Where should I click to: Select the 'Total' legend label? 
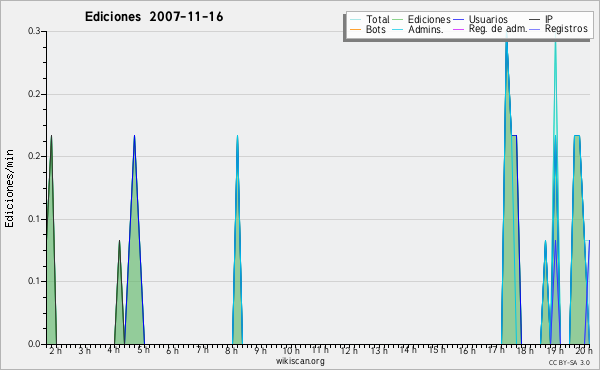point(378,19)
